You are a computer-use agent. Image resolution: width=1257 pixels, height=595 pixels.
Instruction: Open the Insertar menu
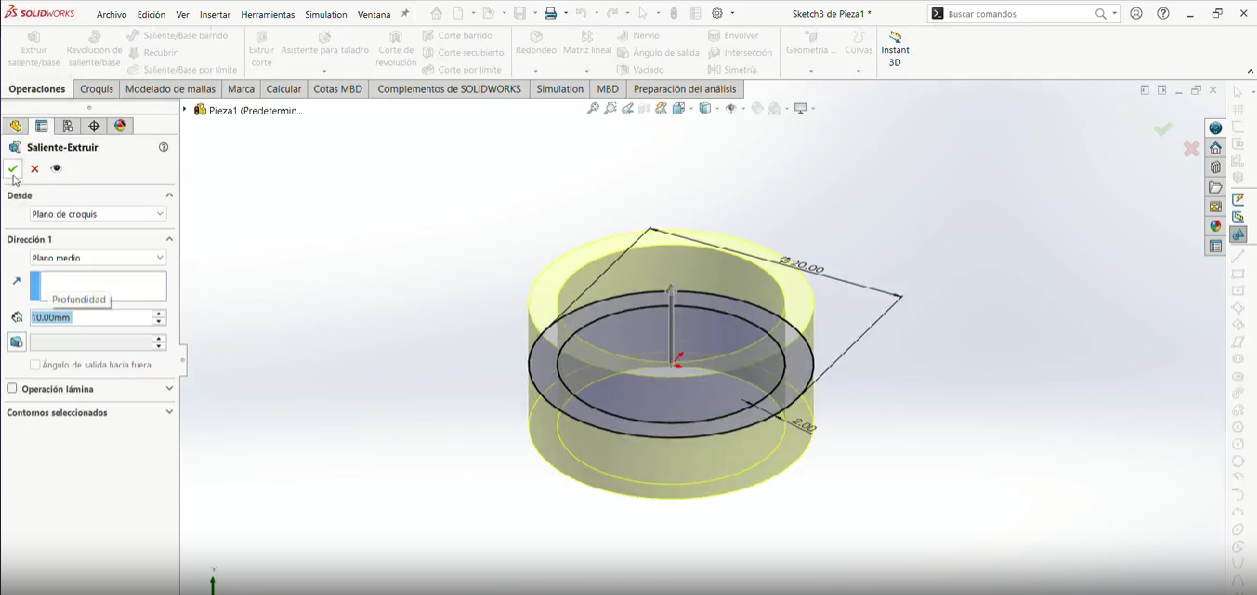coord(215,15)
